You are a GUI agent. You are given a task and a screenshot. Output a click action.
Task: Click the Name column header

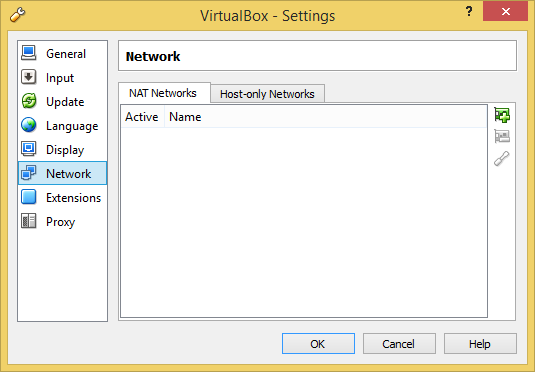point(326,117)
